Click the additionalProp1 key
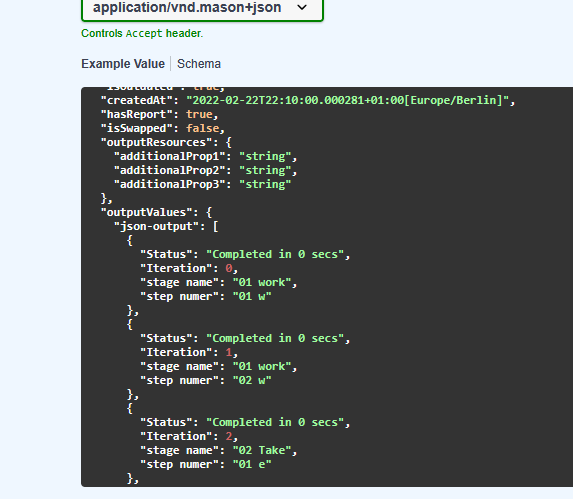The width and height of the screenshot is (573, 499). [x=169, y=156]
